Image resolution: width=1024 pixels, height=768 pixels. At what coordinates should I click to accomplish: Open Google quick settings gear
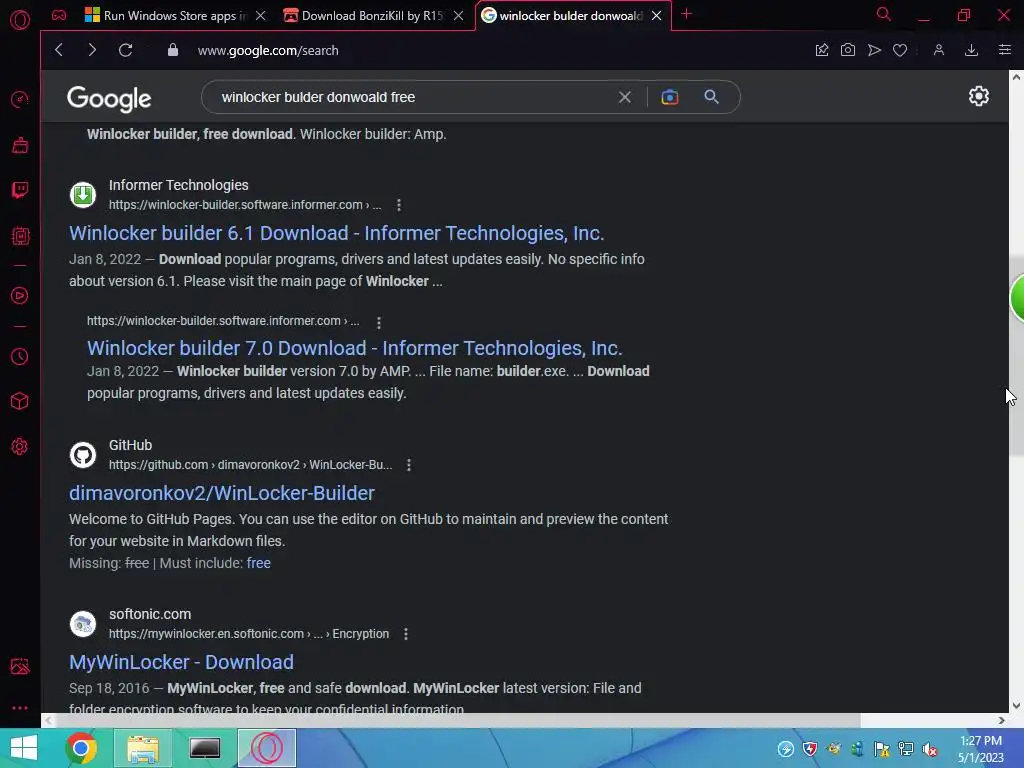click(978, 97)
